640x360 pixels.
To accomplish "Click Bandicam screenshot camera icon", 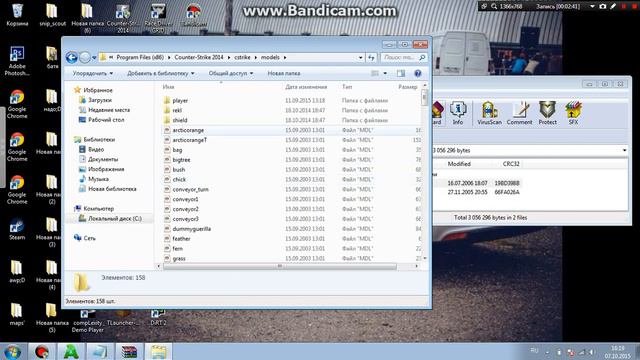I will pyautogui.click(x=603, y=6).
